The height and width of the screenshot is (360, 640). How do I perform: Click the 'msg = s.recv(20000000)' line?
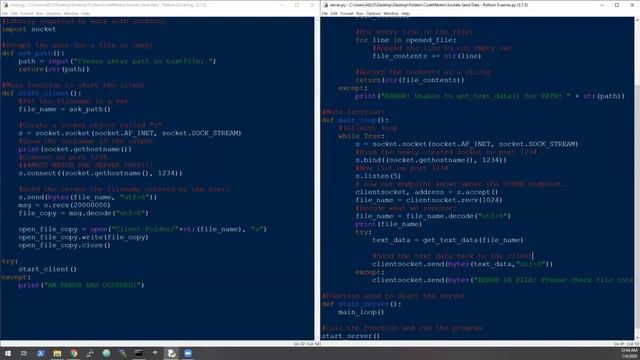click(x=64, y=205)
